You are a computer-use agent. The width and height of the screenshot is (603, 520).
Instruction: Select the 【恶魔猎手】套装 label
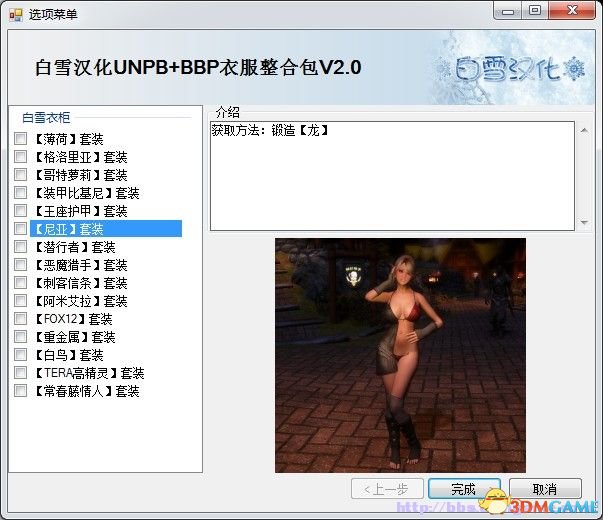click(81, 265)
